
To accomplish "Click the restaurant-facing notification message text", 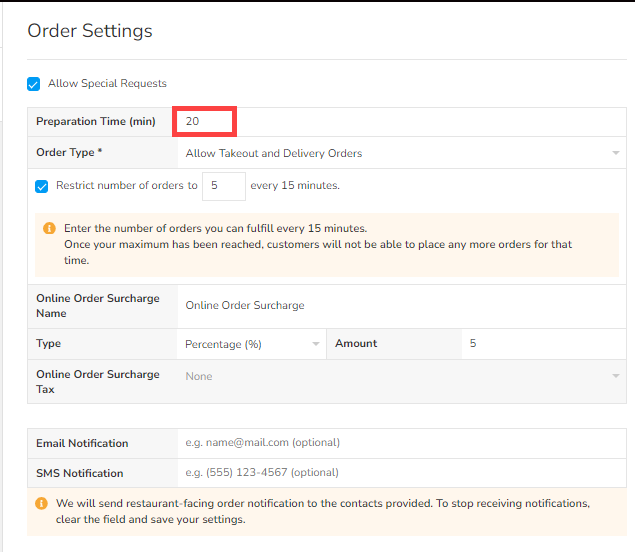I will tap(322, 511).
